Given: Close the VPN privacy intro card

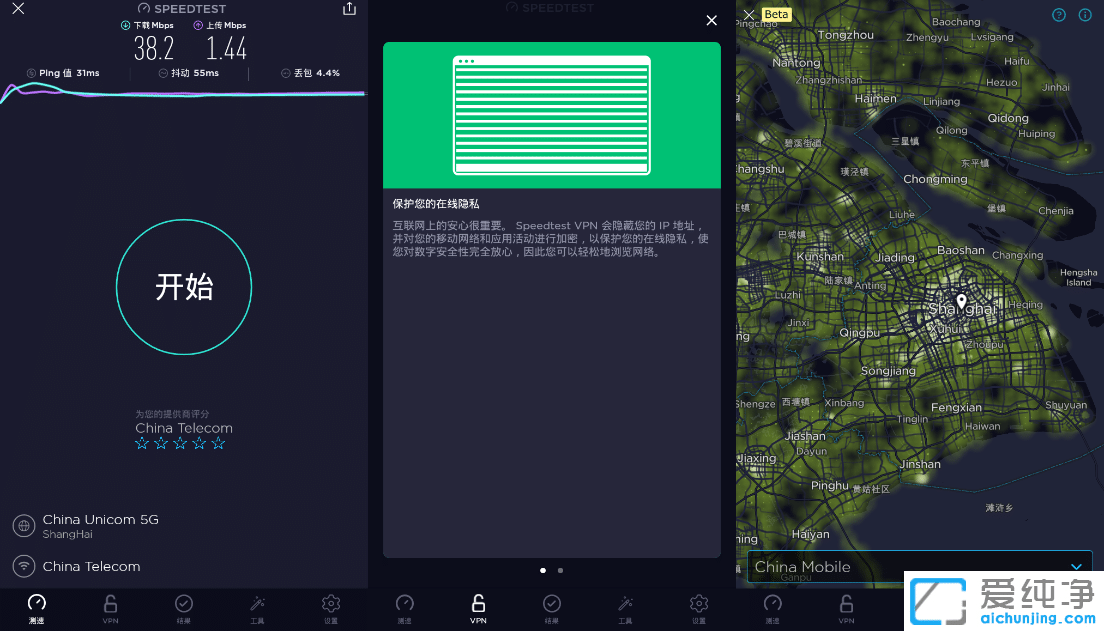Looking at the screenshot, I should (712, 20).
